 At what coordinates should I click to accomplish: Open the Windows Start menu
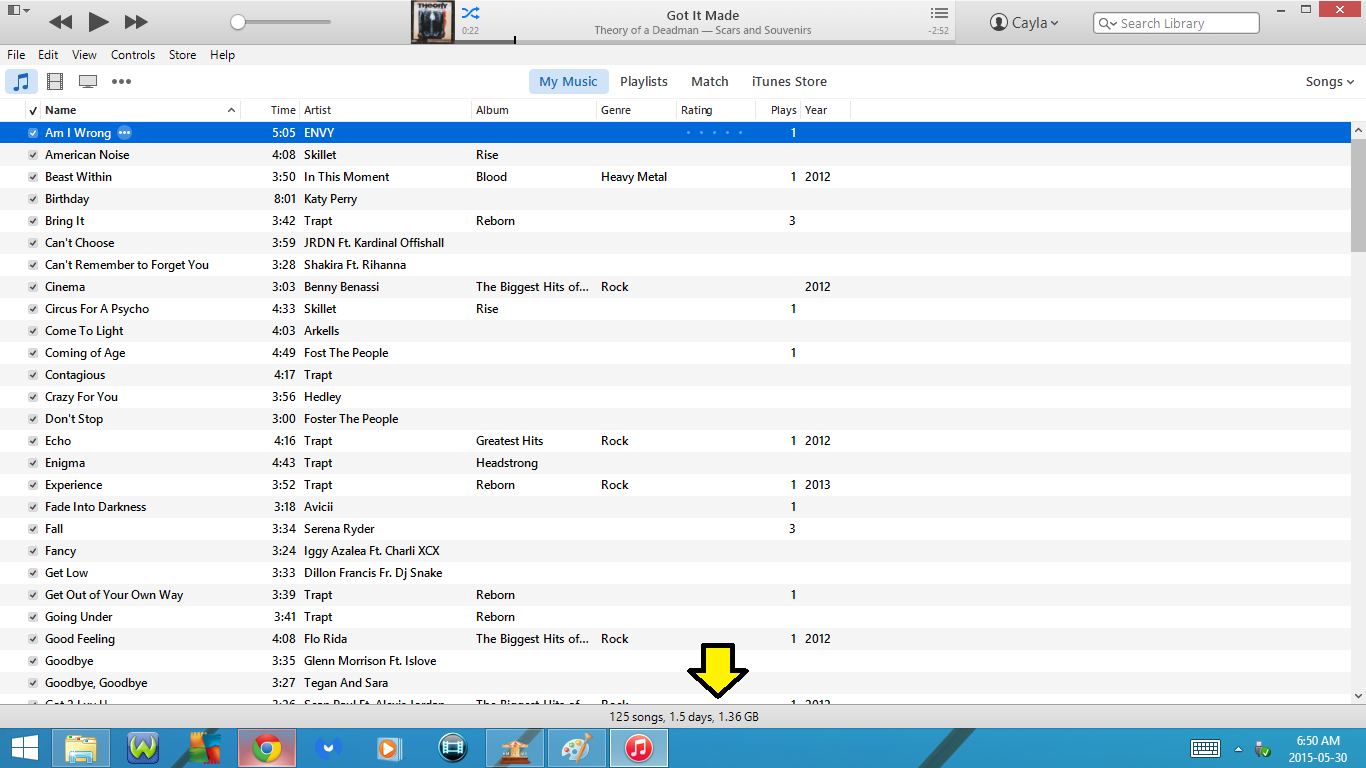pyautogui.click(x=24, y=748)
